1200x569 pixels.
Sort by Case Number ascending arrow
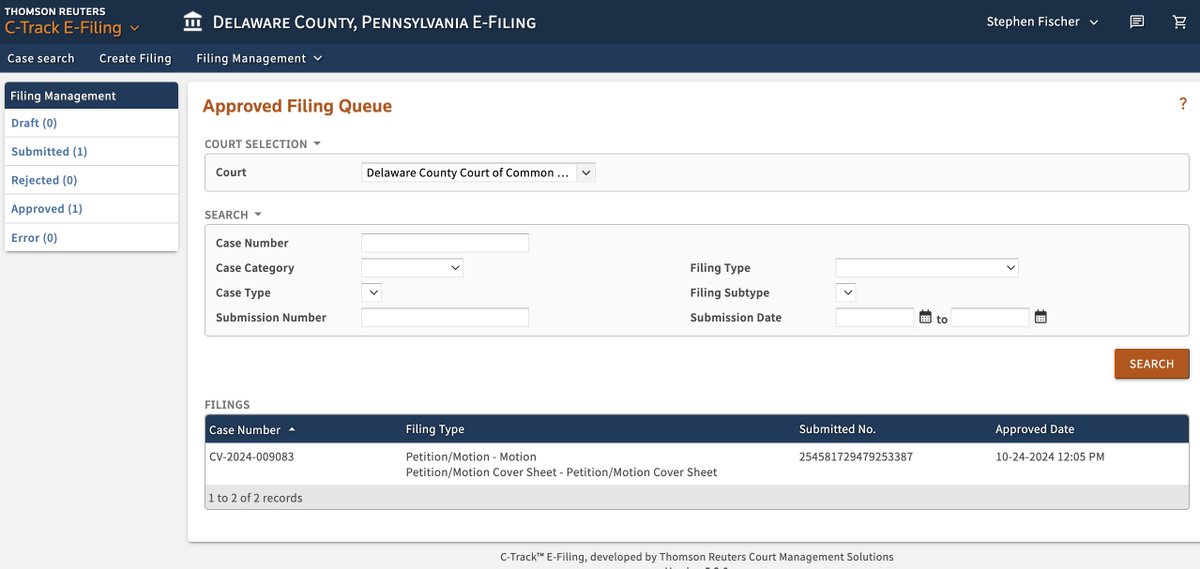[x=292, y=429]
